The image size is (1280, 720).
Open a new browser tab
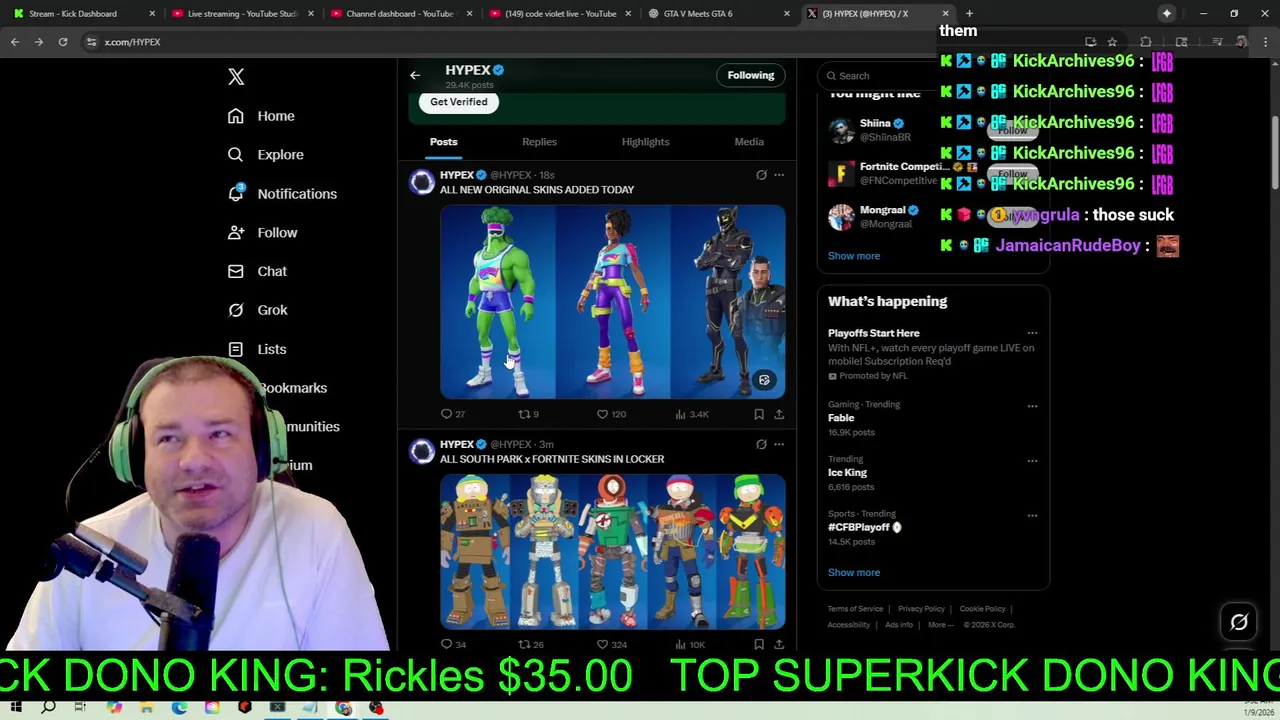(x=969, y=14)
